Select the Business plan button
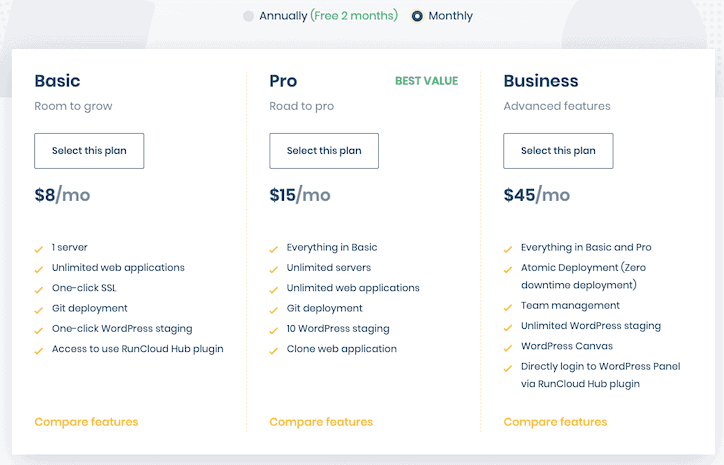 pos(558,151)
